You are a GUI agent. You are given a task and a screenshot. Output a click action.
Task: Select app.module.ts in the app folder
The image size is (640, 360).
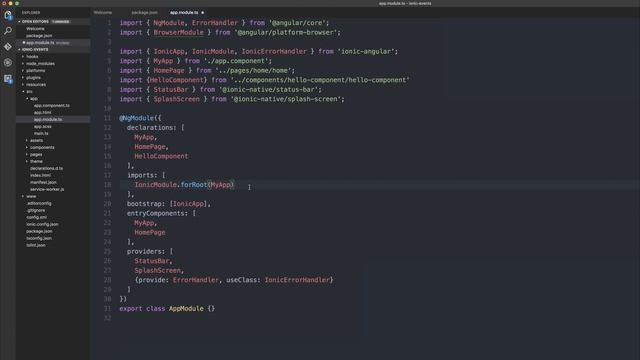point(48,120)
